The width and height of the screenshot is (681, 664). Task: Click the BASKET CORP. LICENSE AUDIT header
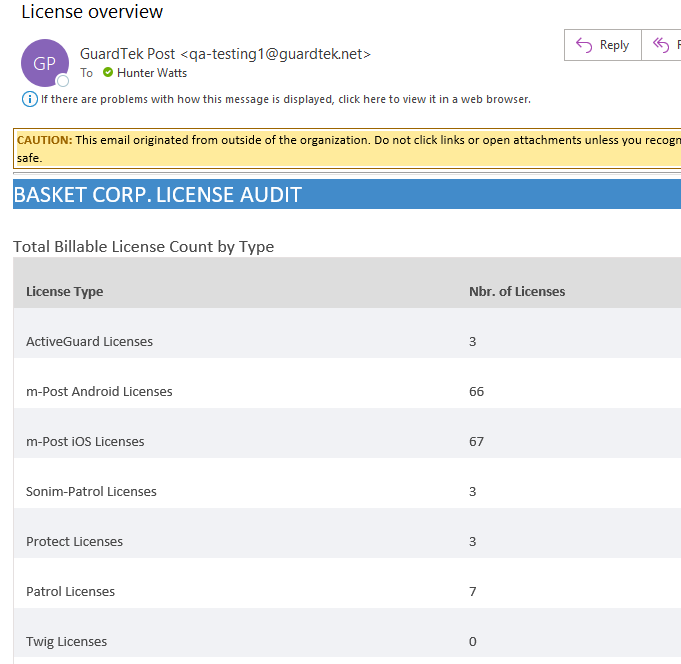tap(347, 194)
